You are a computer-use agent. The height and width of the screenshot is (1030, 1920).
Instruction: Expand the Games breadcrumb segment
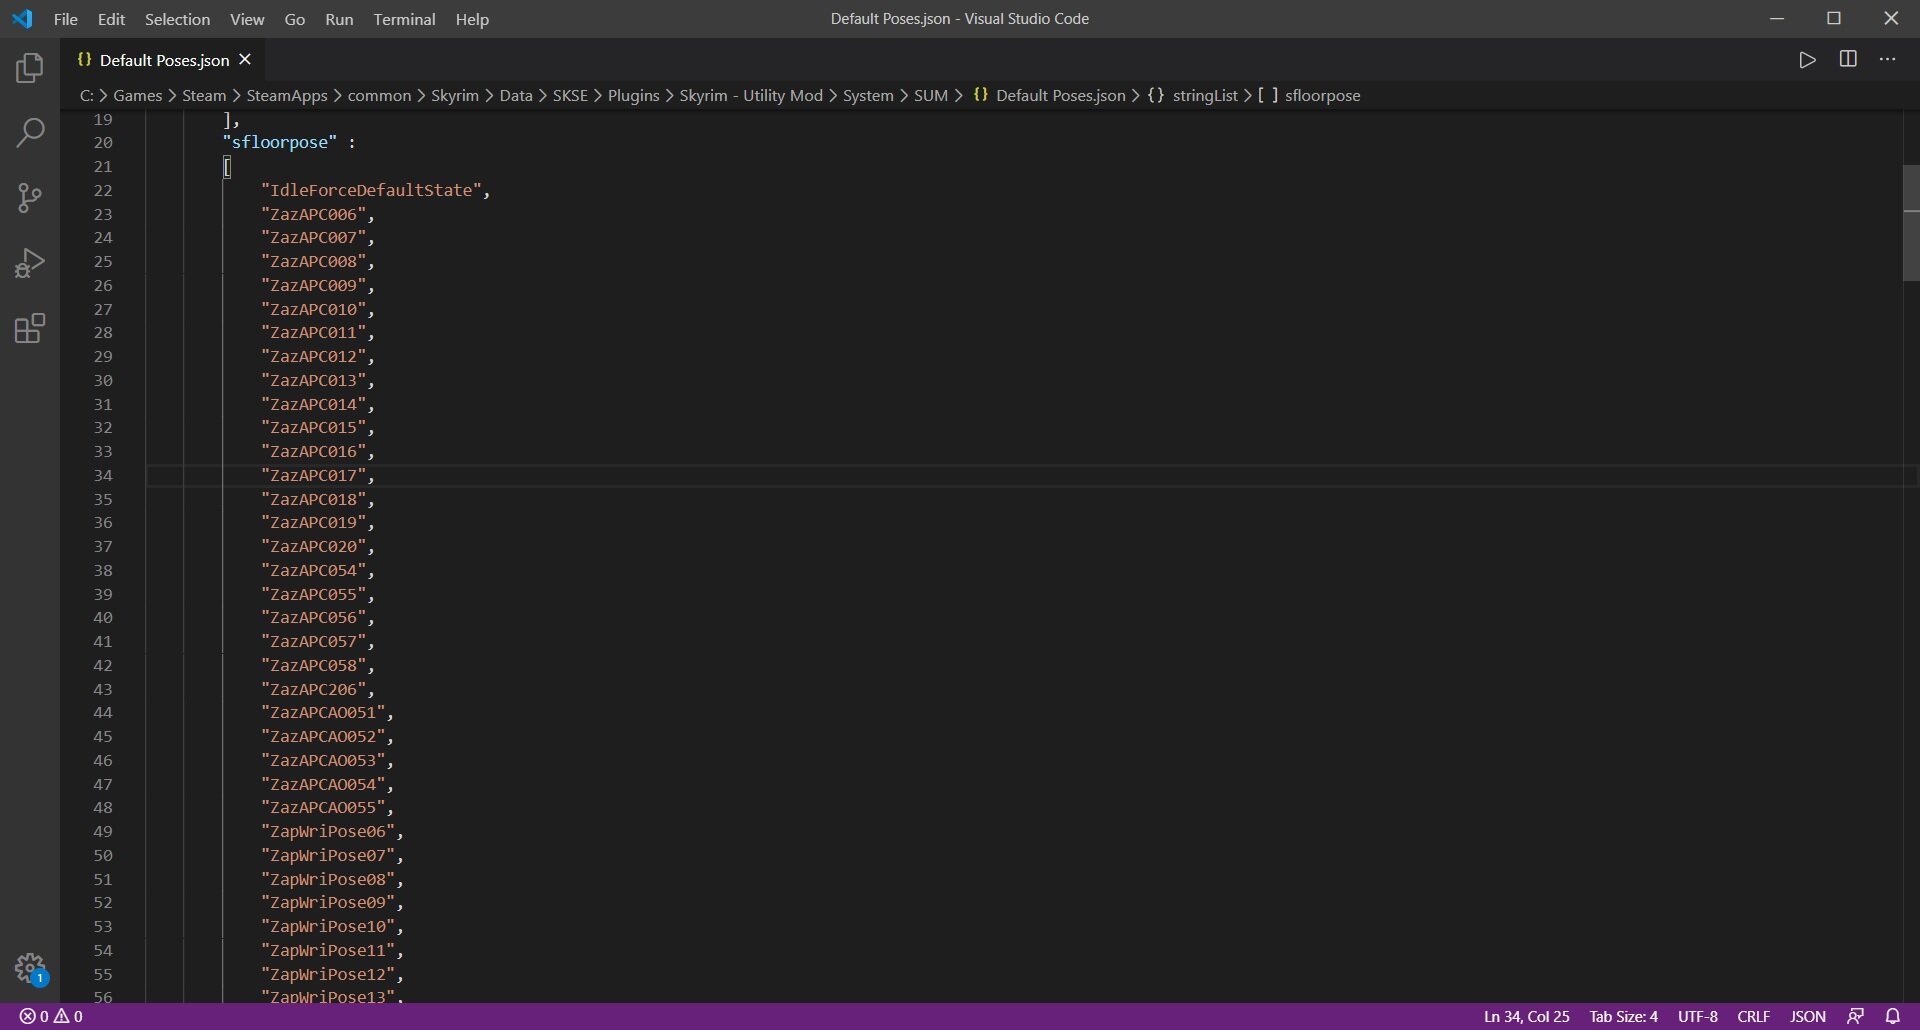coord(137,96)
